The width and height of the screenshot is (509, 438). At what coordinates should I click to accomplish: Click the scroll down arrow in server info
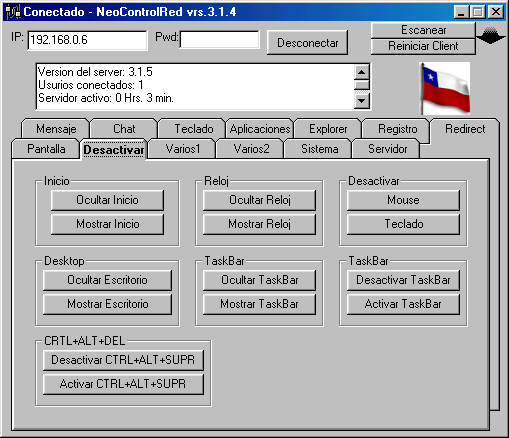point(362,100)
